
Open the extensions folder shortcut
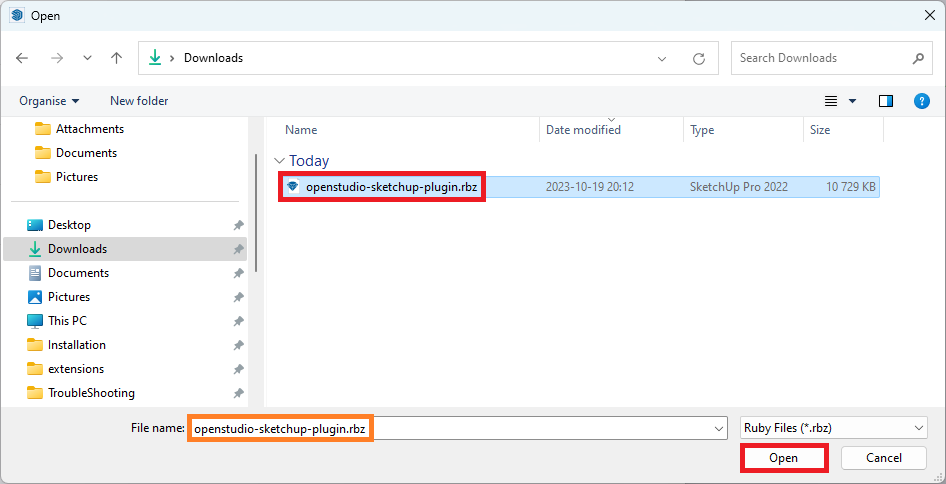click(66, 369)
